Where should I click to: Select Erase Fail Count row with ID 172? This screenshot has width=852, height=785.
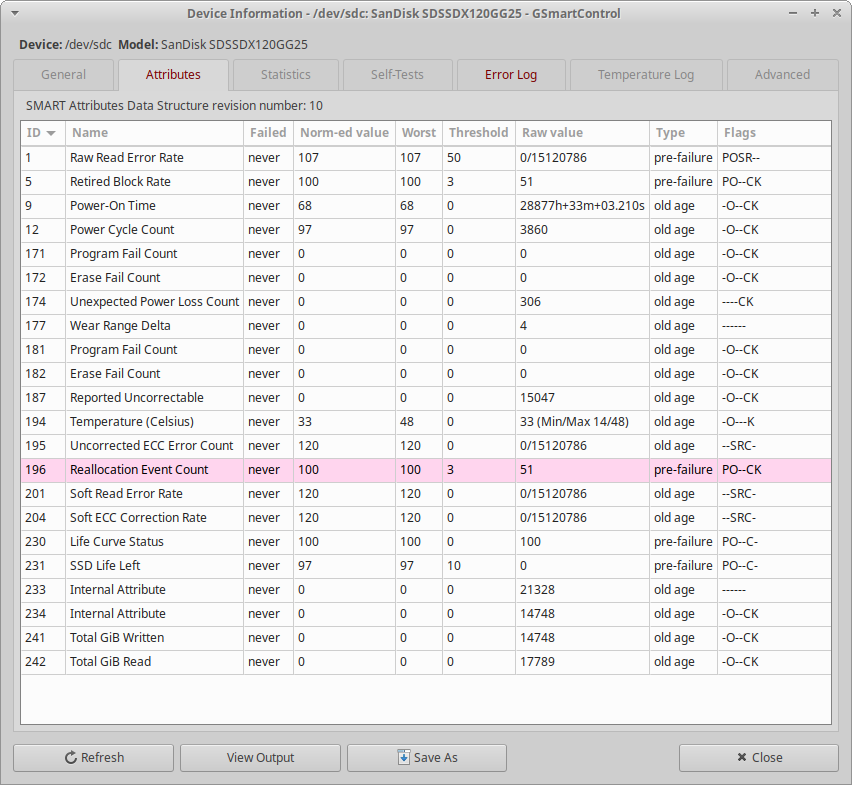pos(426,278)
